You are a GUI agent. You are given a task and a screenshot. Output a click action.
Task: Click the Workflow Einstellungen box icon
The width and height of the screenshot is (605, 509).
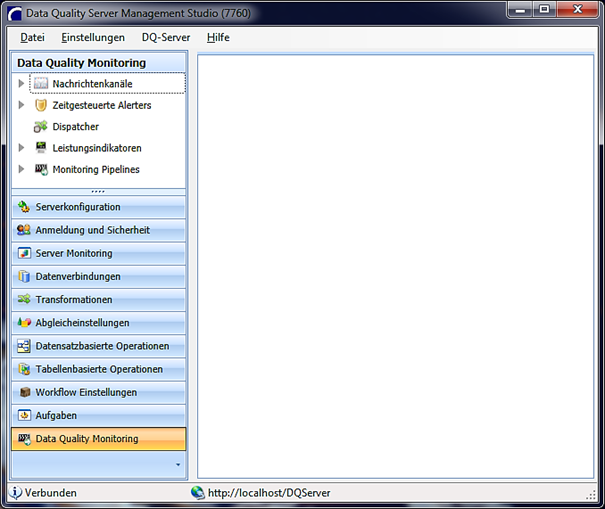coord(25,392)
